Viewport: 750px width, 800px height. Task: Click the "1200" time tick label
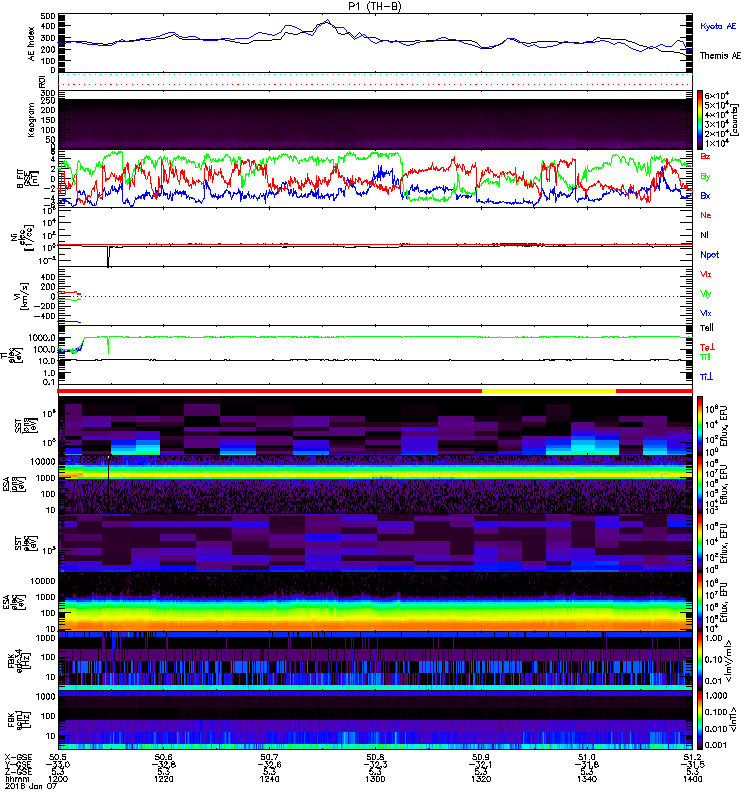[58, 779]
